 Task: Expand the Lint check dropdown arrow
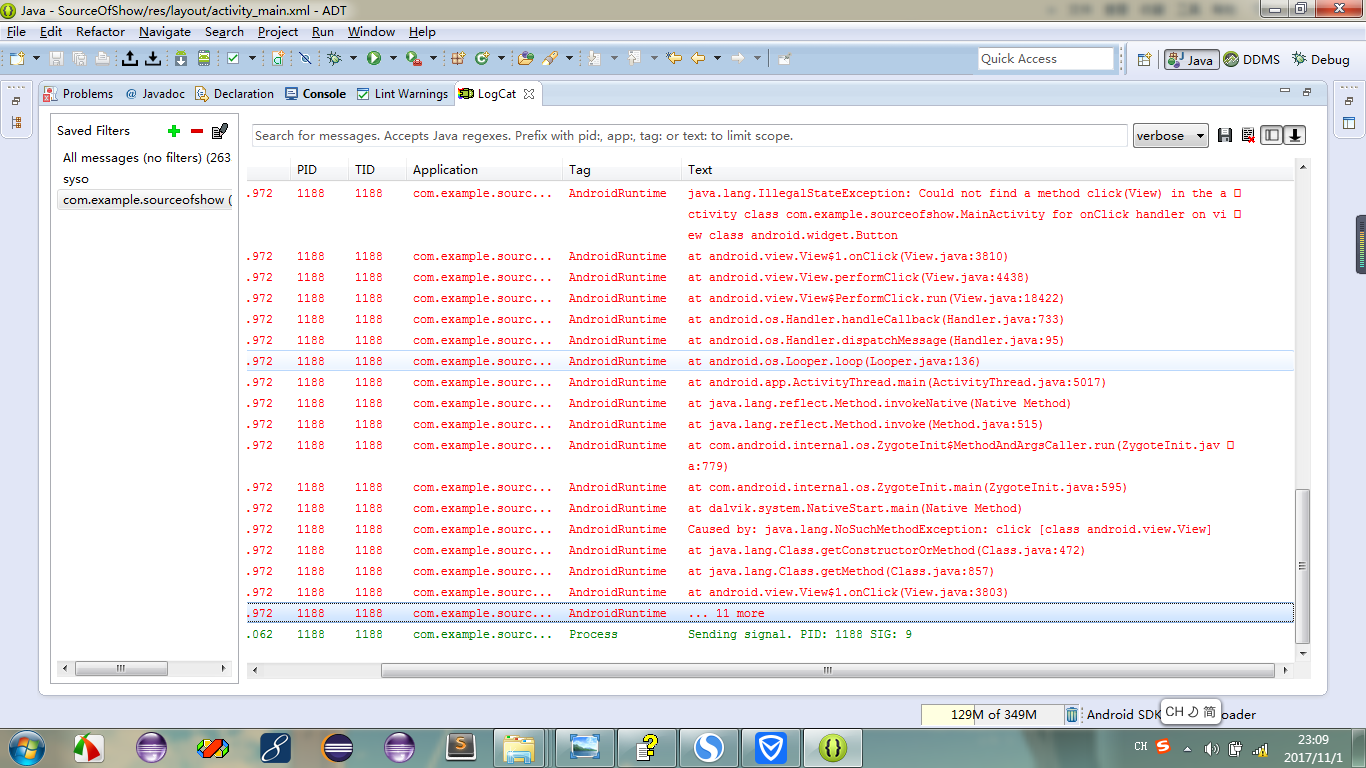(x=252, y=59)
